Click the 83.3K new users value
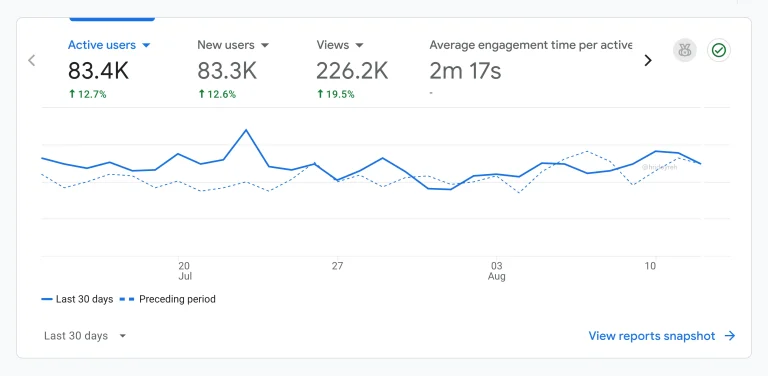The image size is (768, 376). point(227,71)
